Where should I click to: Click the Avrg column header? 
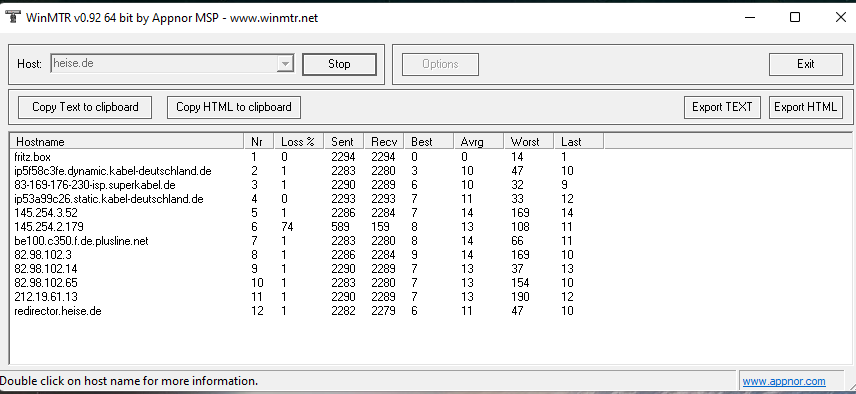(x=479, y=141)
